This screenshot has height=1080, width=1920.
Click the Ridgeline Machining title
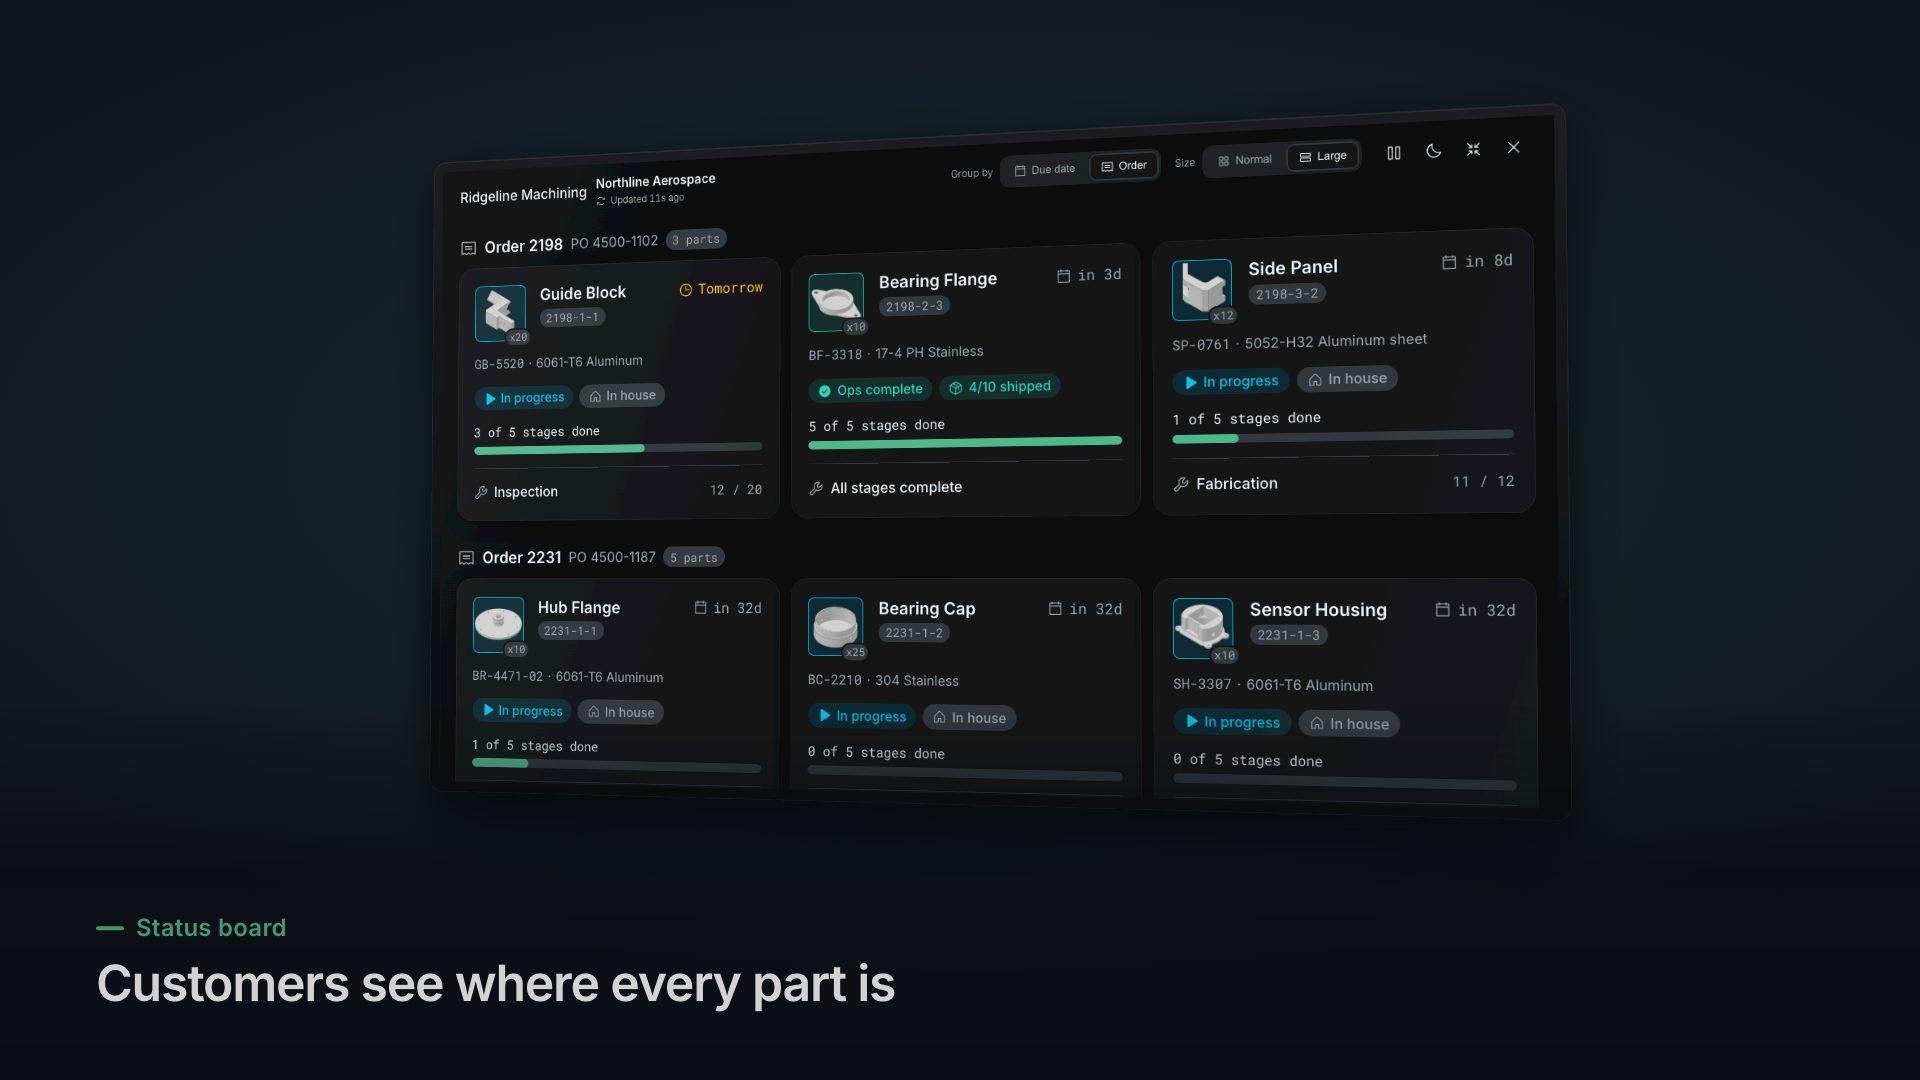[x=523, y=195]
